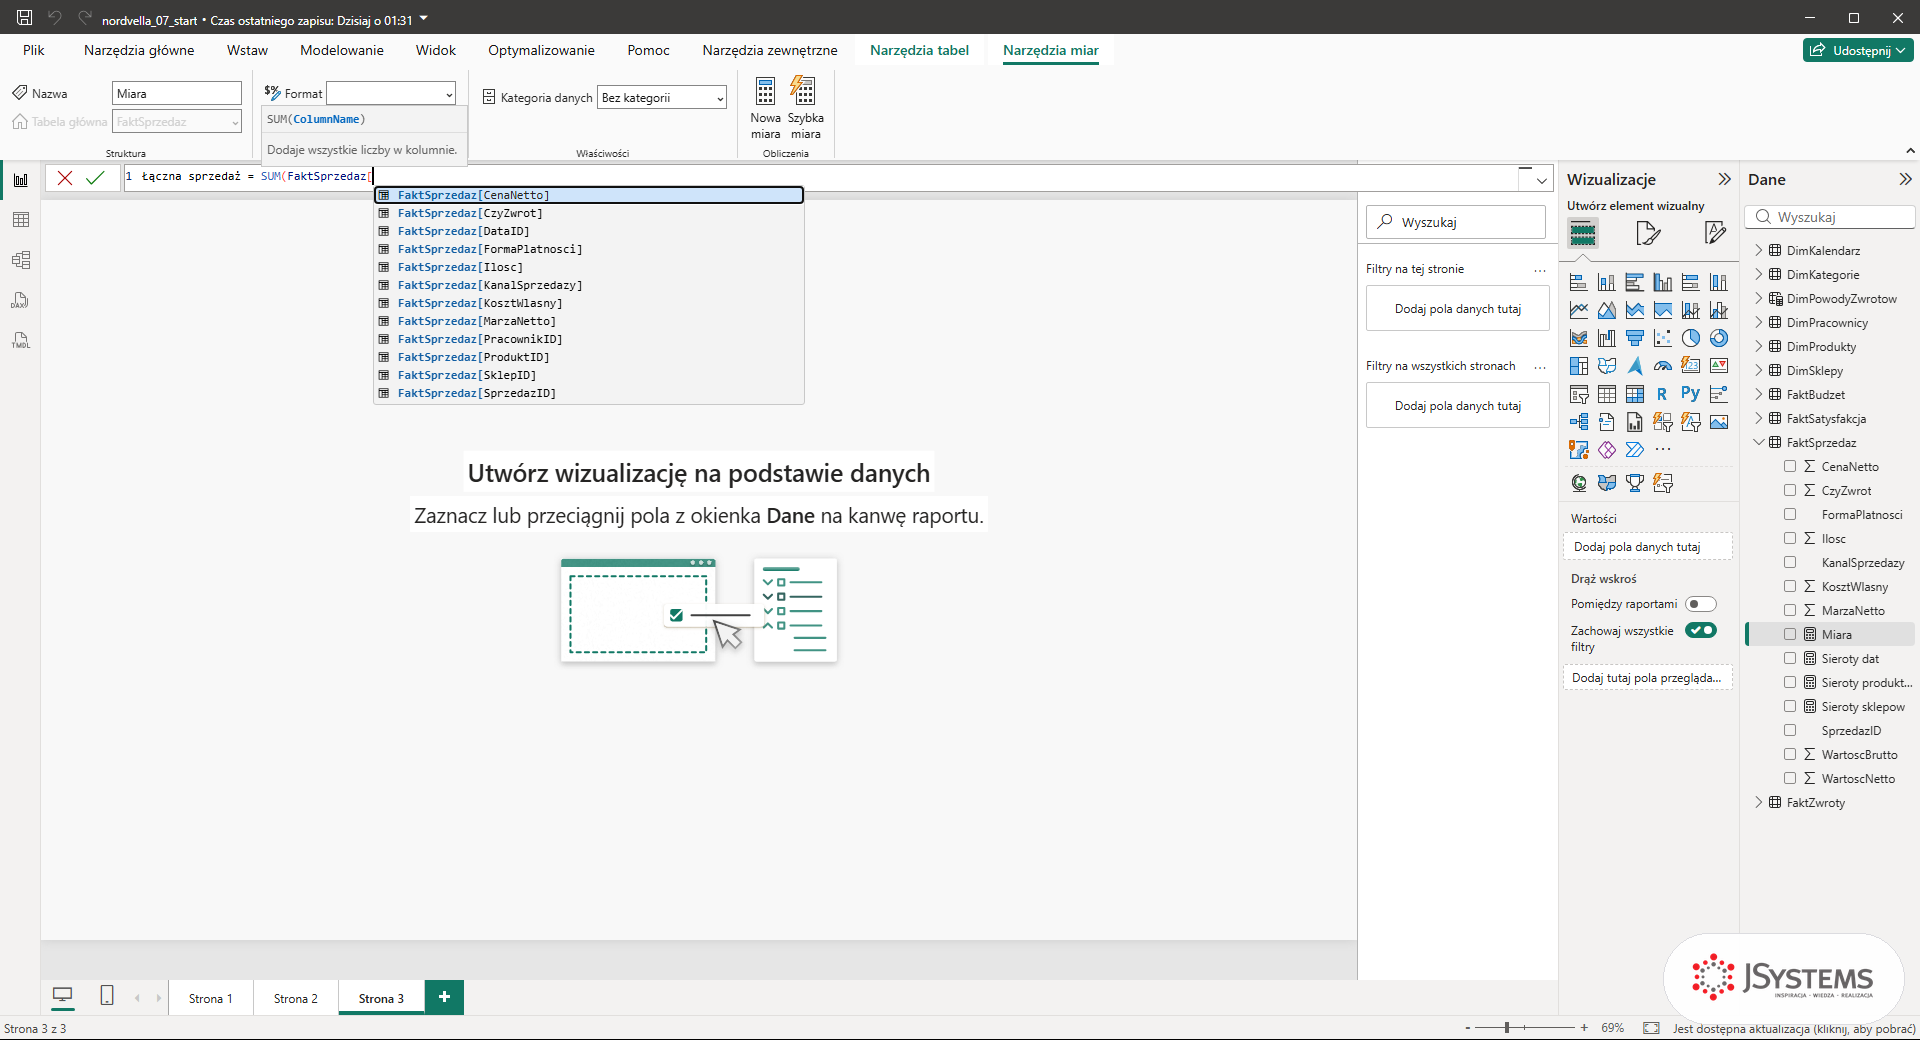Cancel the formula with the red X
This screenshot has width=1920, height=1040.
(65, 178)
